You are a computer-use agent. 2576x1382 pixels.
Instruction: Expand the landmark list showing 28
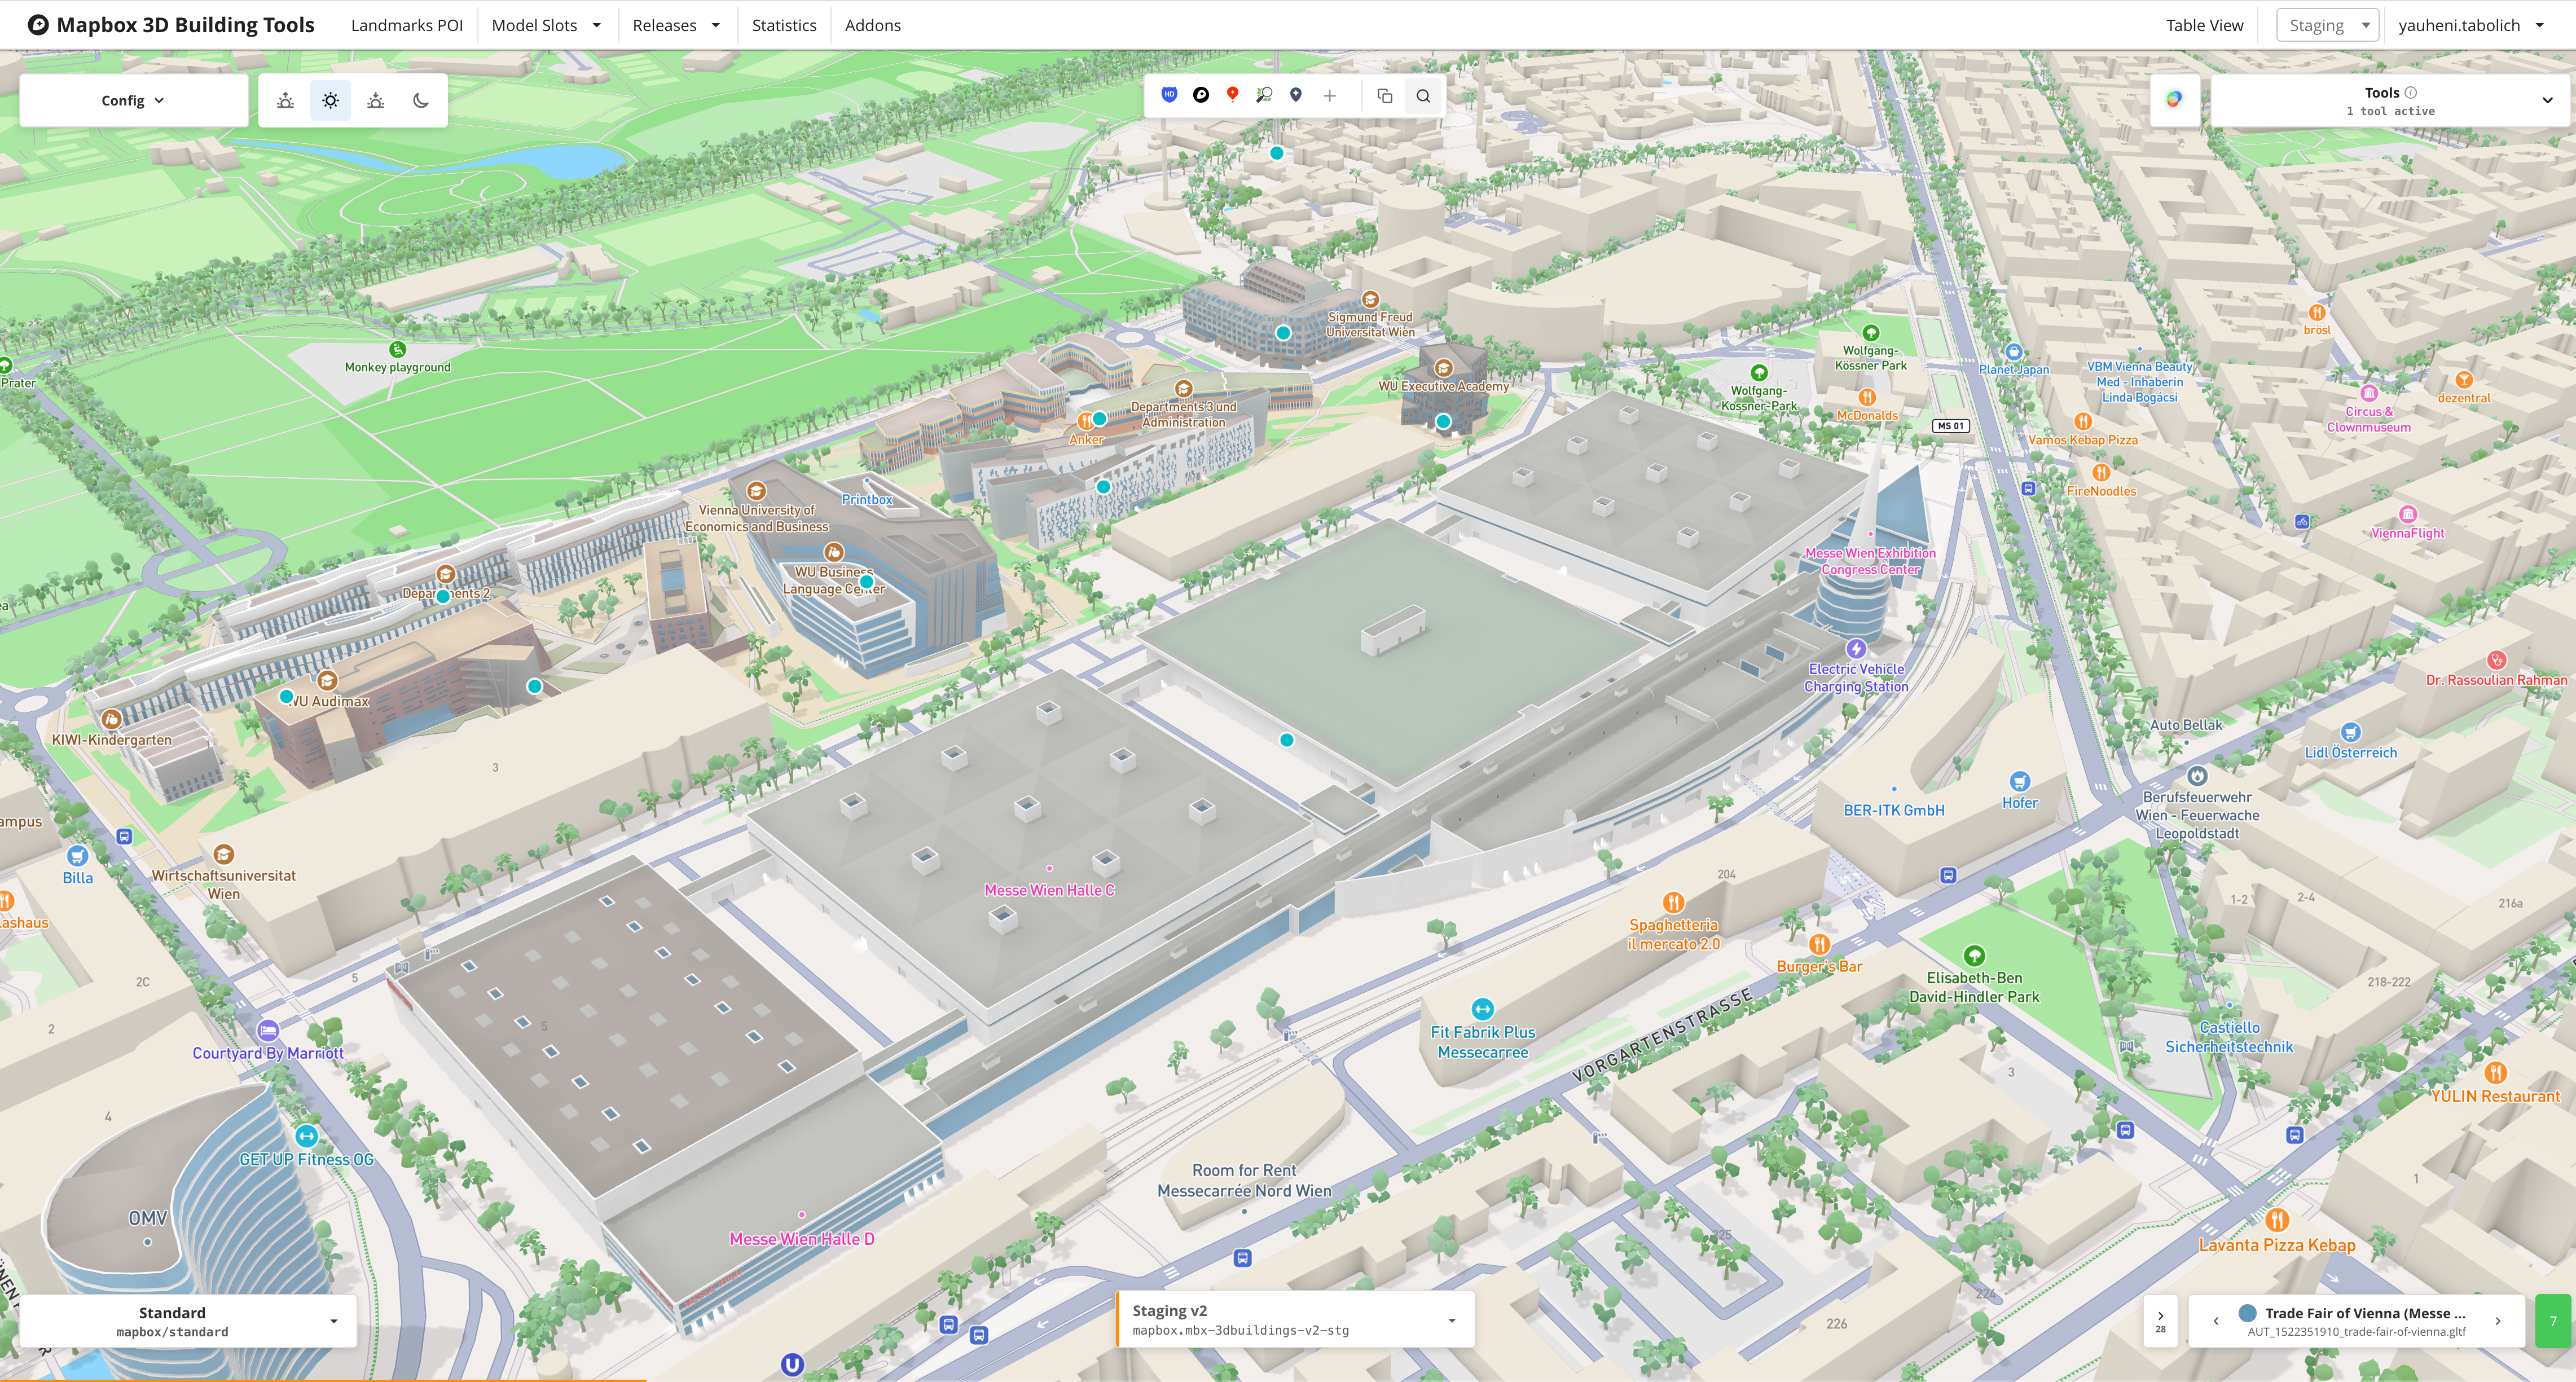tap(2161, 1321)
